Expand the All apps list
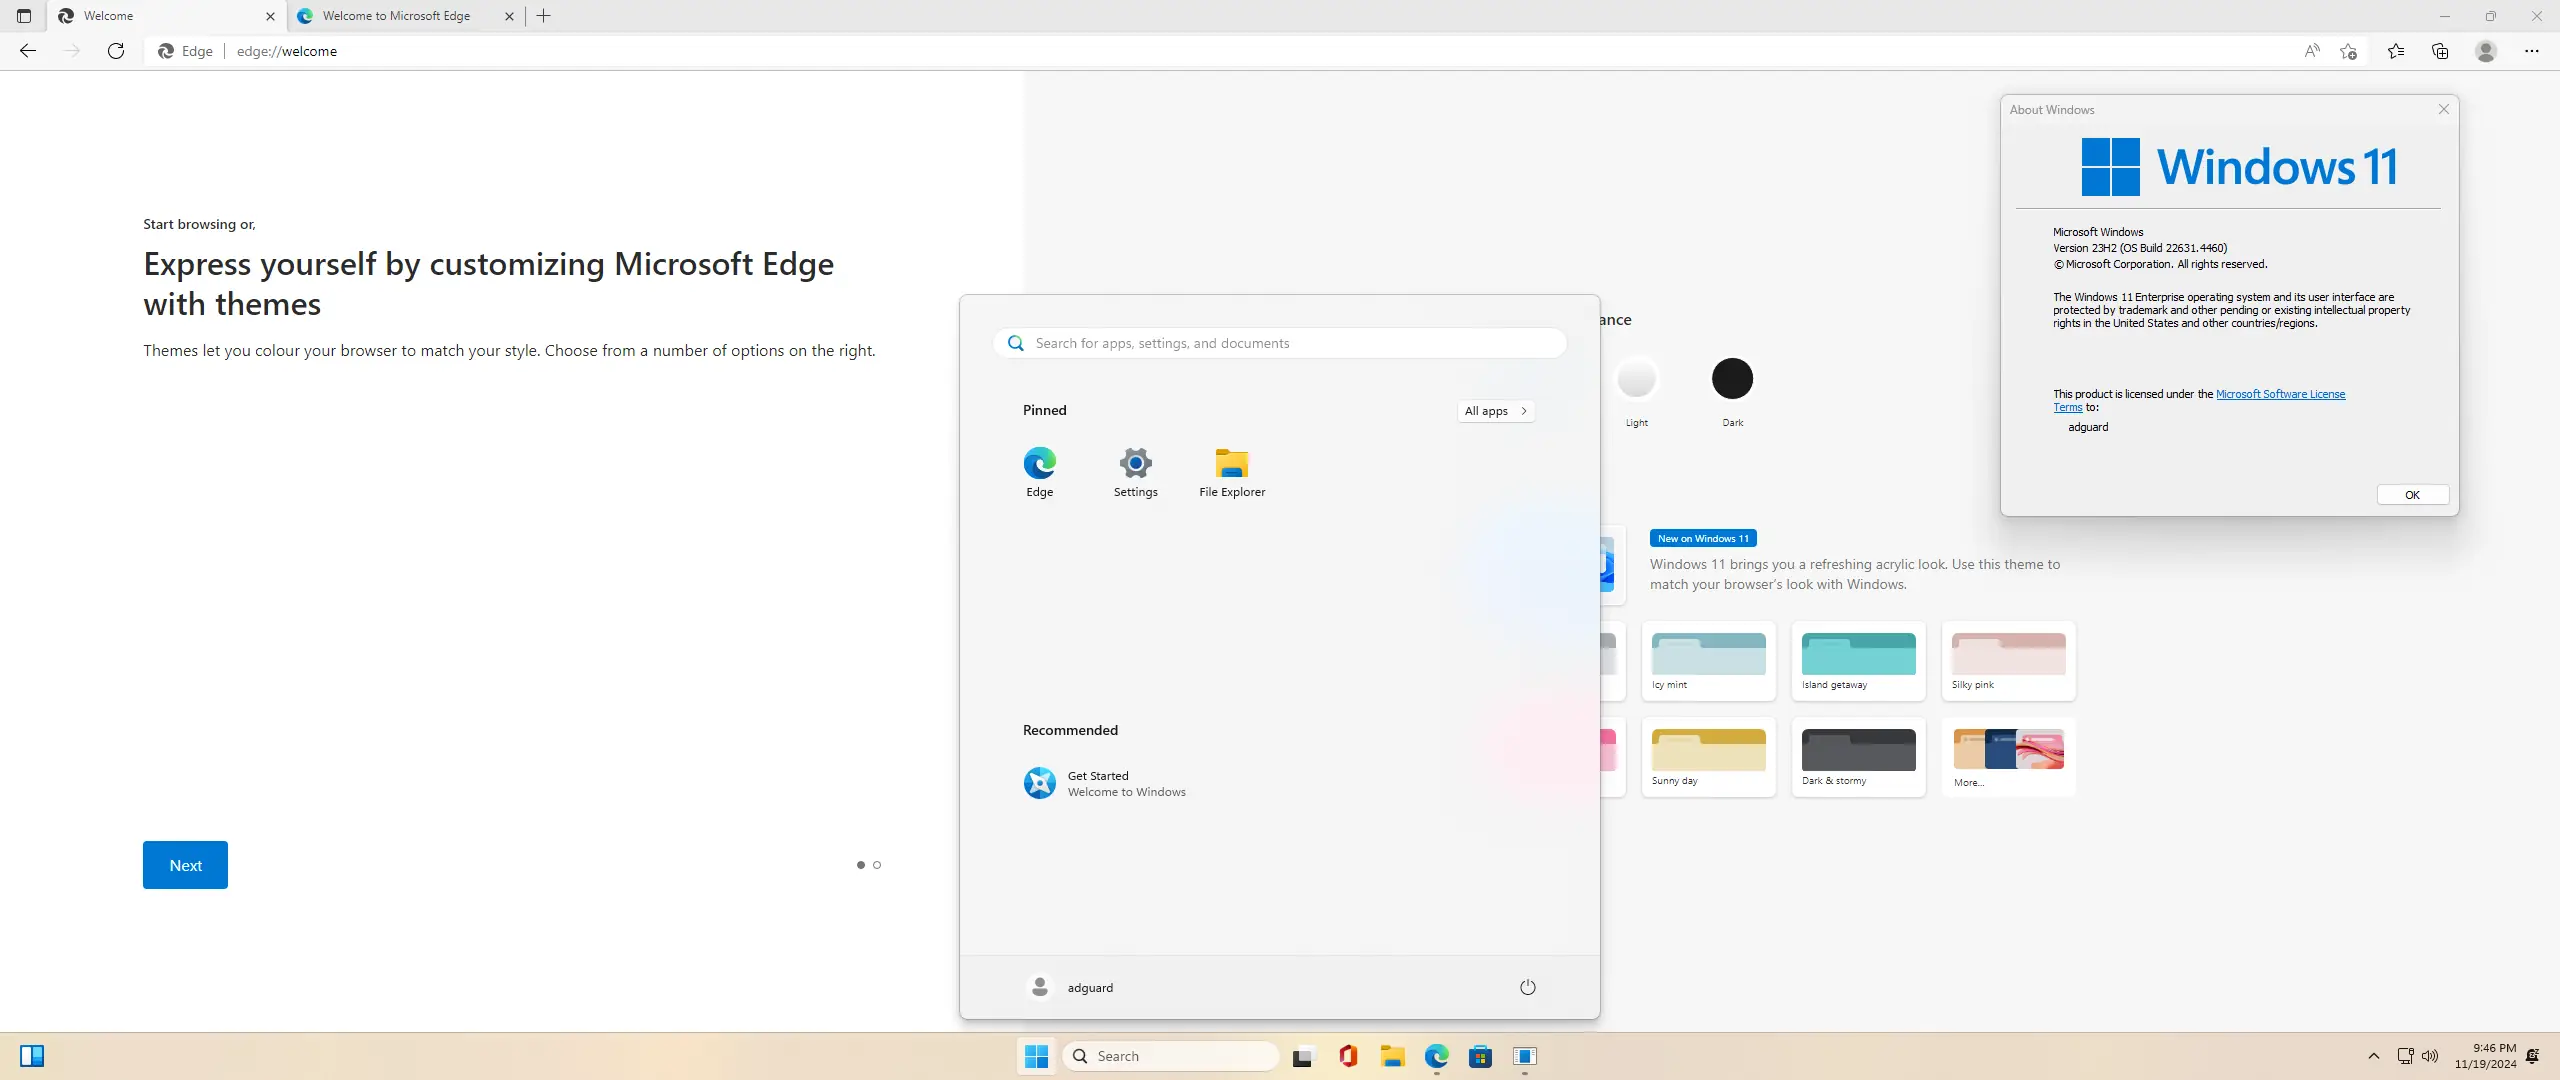Image resolution: width=2560 pixels, height=1080 pixels. (1495, 411)
